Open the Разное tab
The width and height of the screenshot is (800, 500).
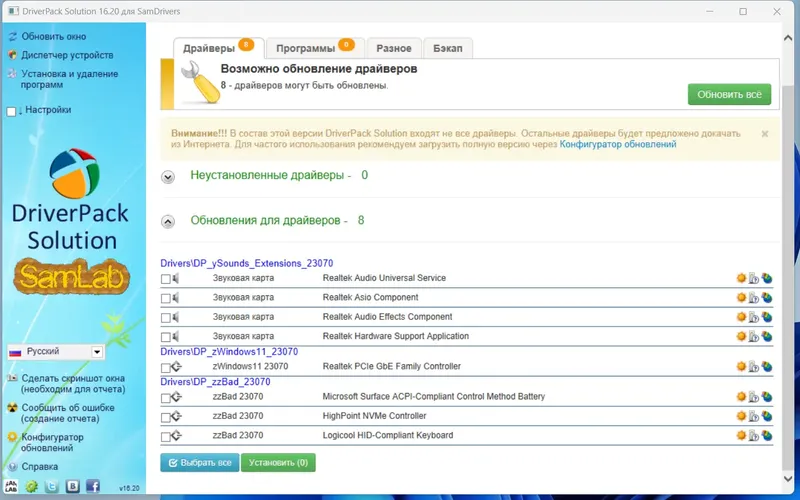coord(394,48)
